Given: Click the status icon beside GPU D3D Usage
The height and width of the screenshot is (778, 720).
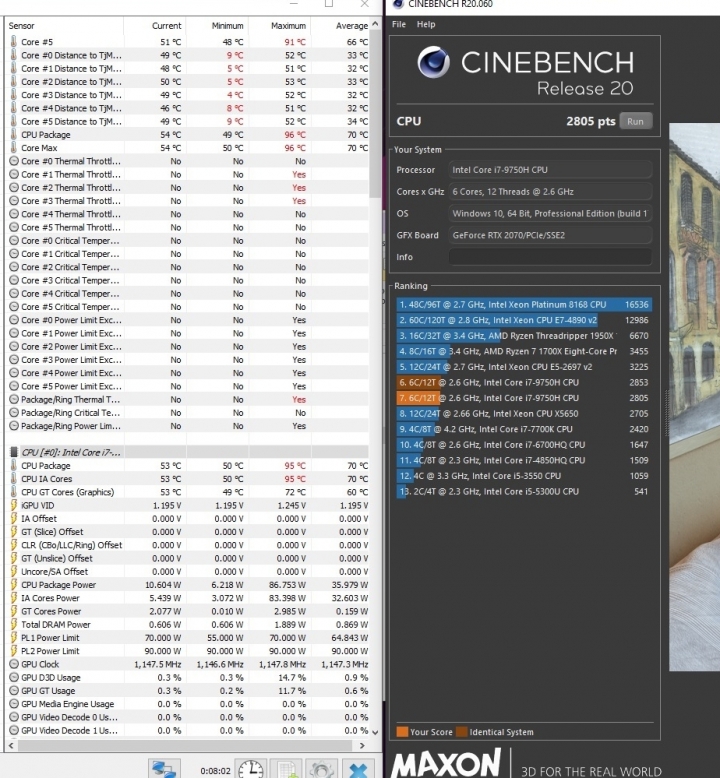Looking at the screenshot, I should pos(14,677).
